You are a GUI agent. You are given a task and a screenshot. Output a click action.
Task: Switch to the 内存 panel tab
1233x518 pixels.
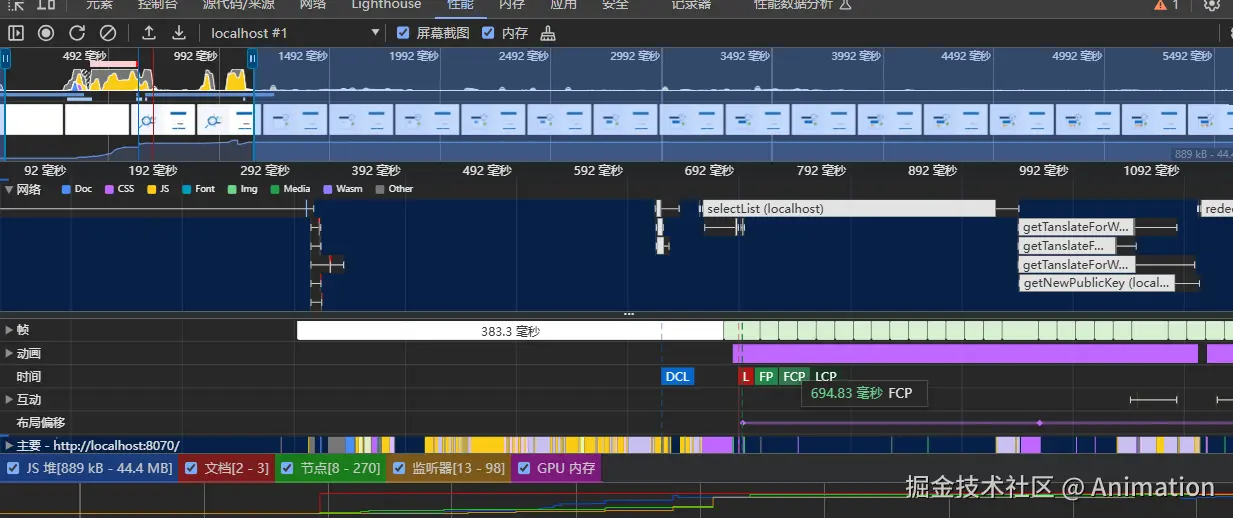tap(511, 5)
